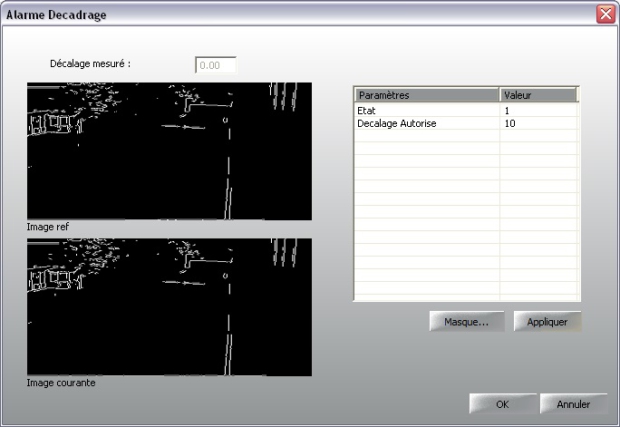Edit the Decalage Autorise value 10
The height and width of the screenshot is (427, 620).
[539, 123]
